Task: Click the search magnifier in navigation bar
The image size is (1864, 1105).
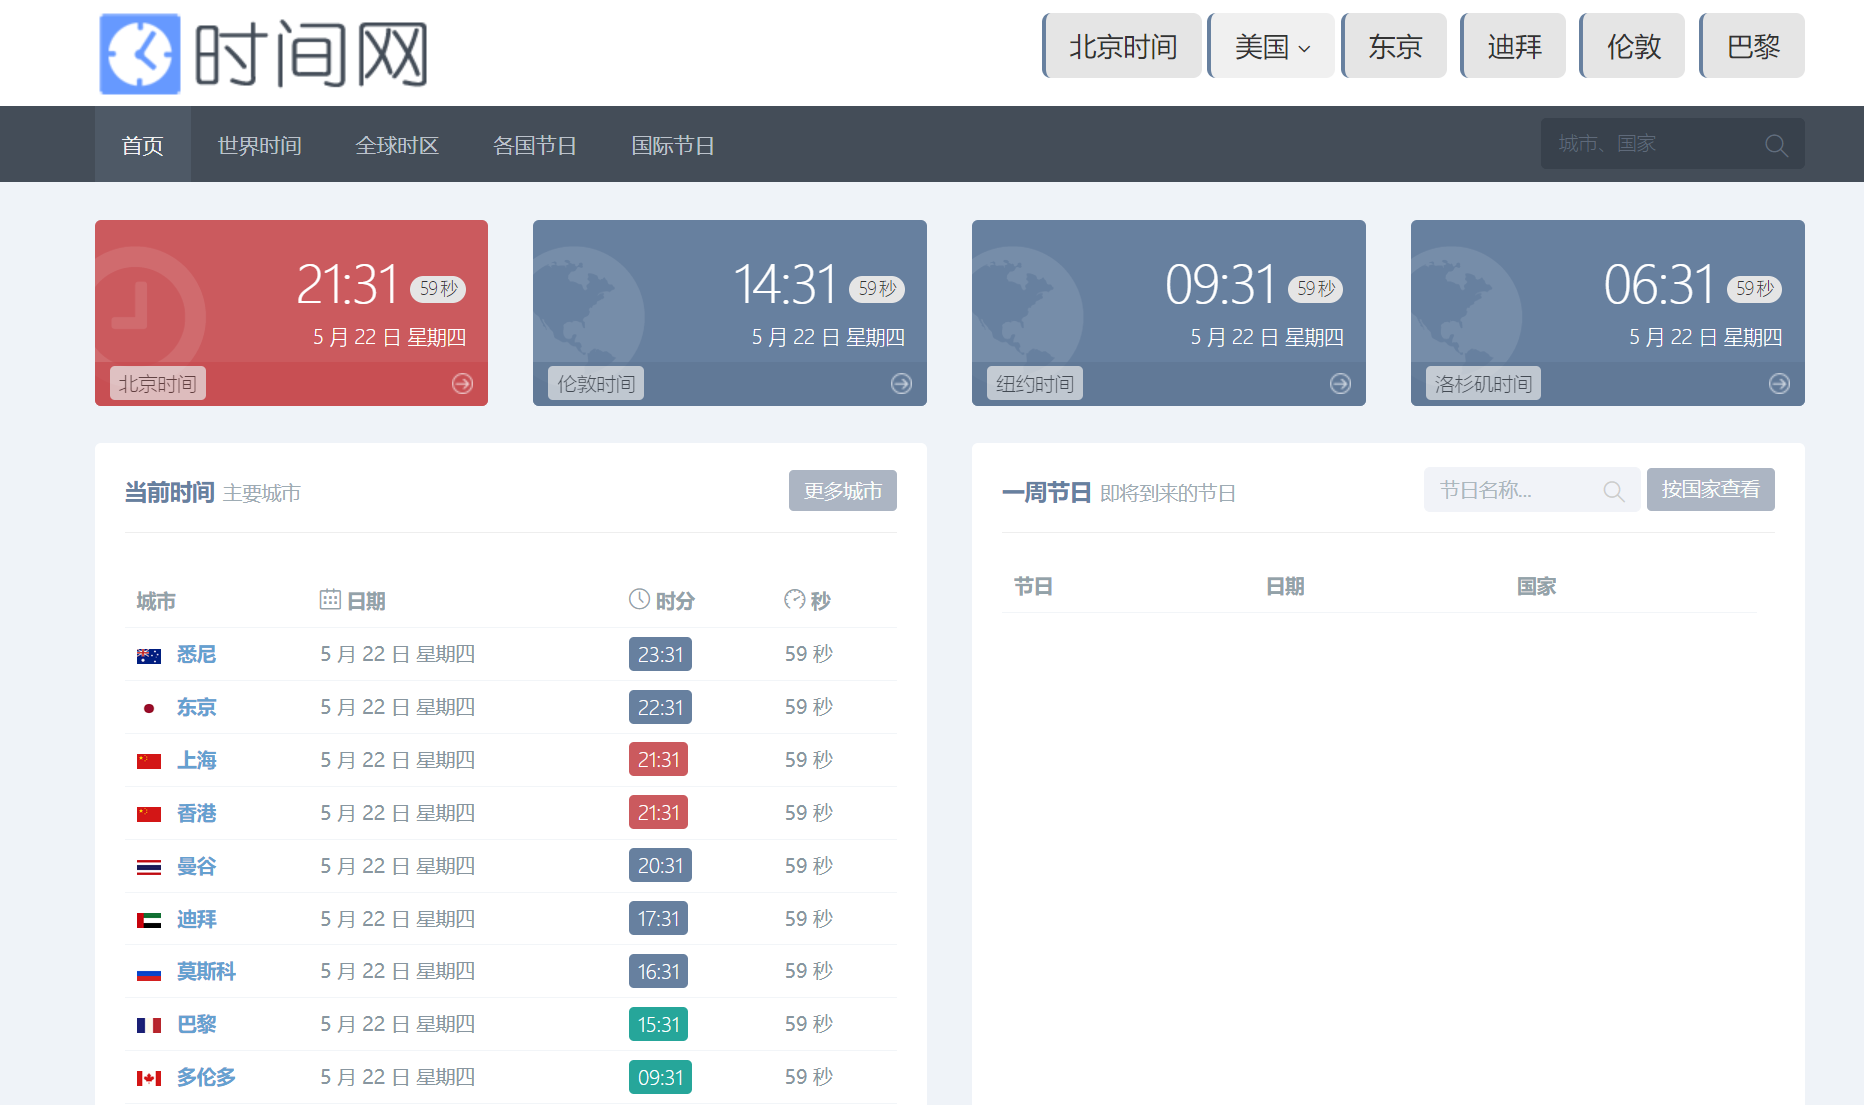Action: pos(1776,145)
